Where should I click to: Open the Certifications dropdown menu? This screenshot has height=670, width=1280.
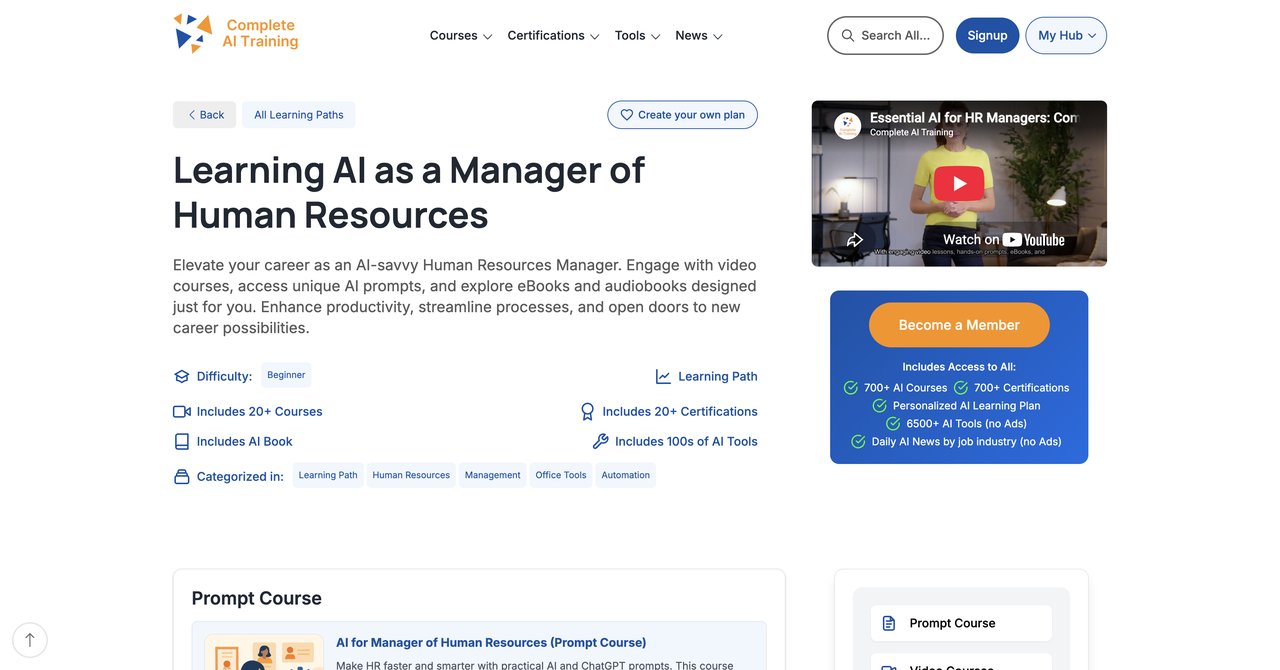pyautogui.click(x=553, y=35)
